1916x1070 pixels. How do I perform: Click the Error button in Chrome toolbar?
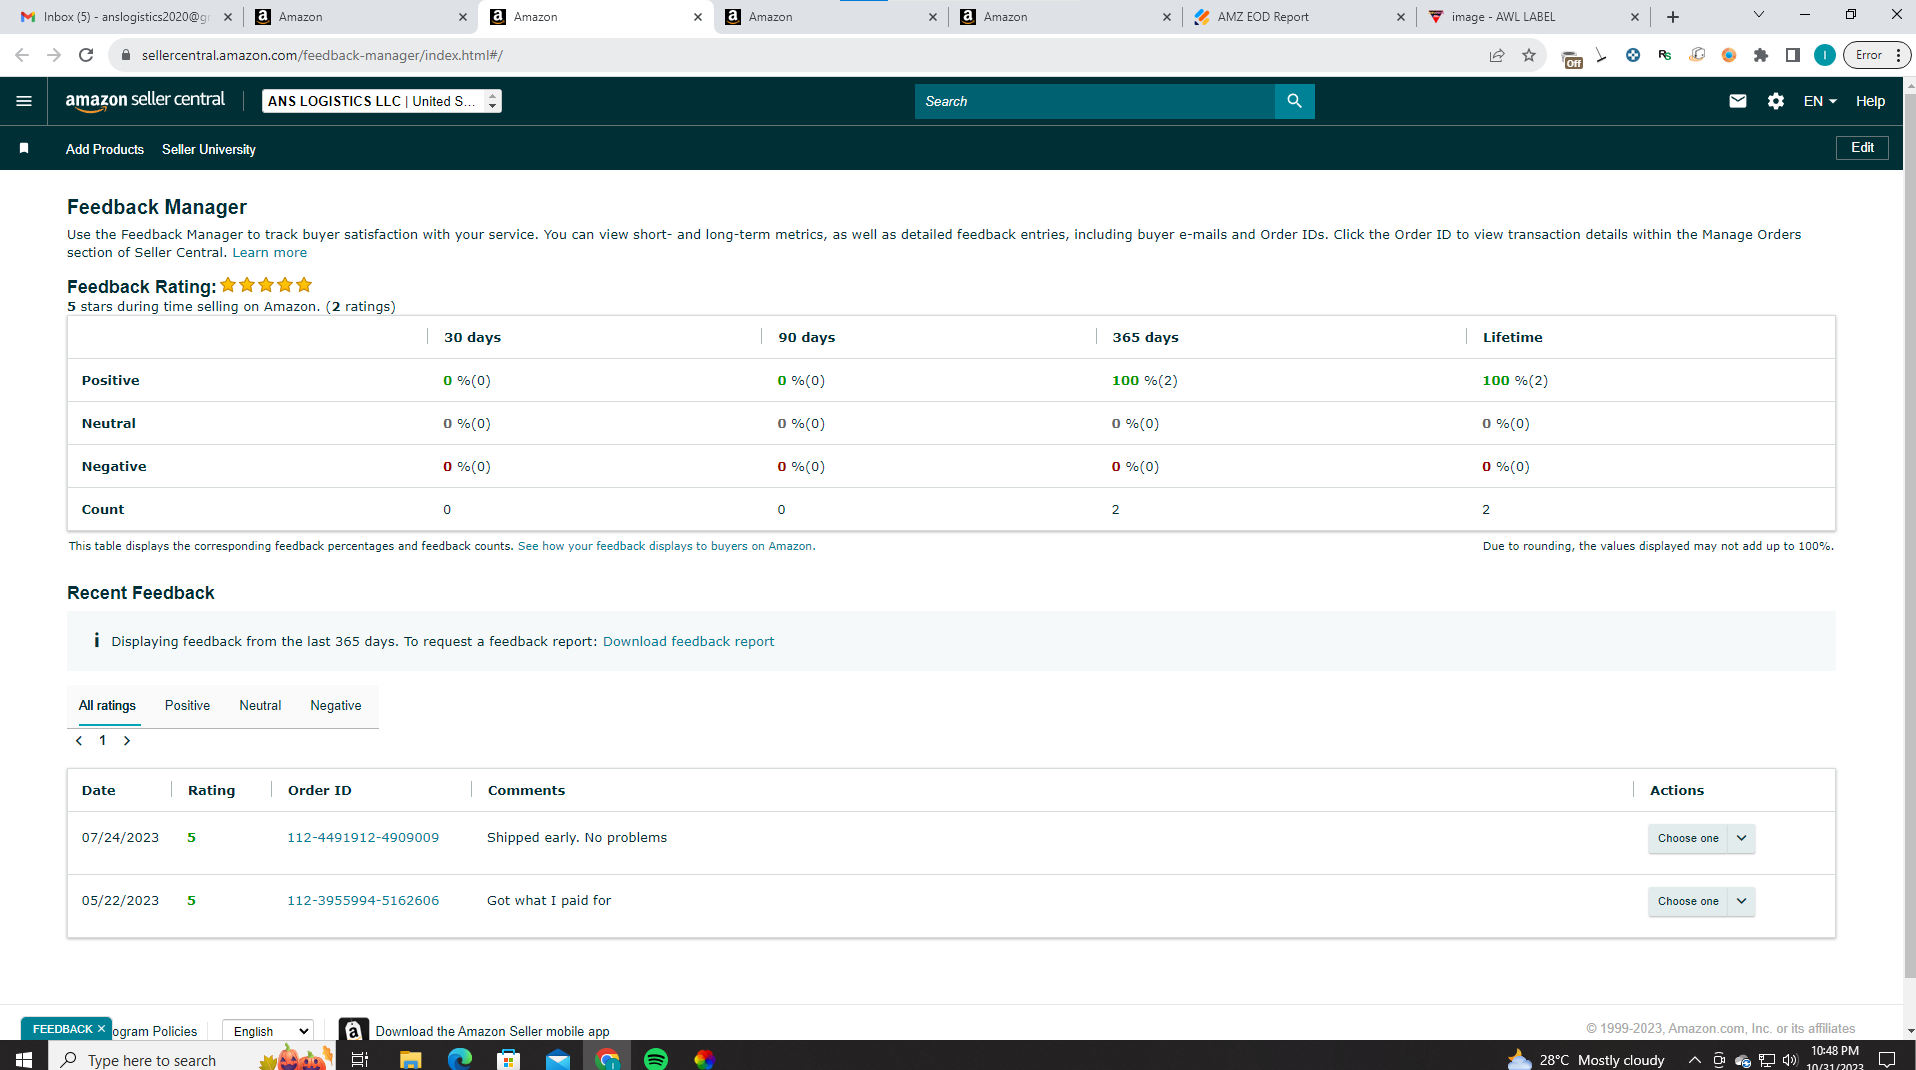point(1877,55)
